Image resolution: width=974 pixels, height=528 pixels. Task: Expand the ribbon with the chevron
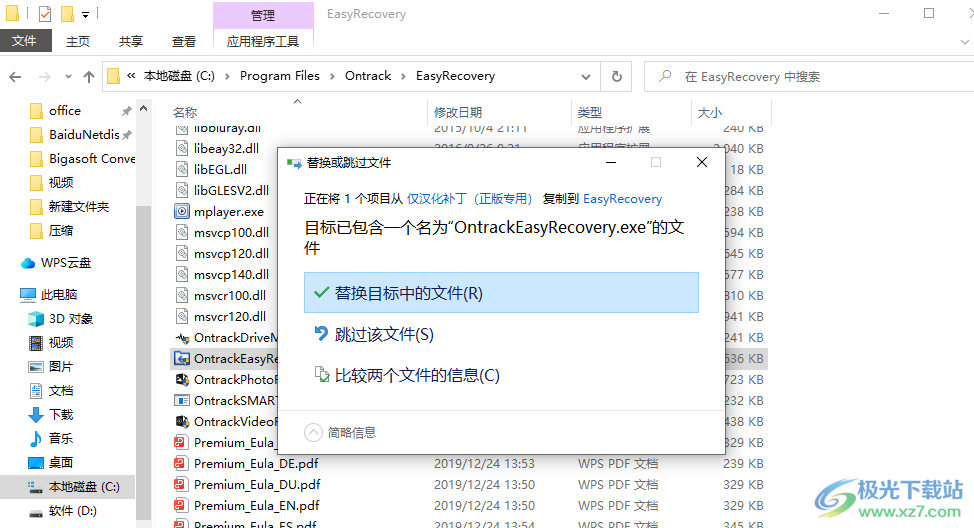(964, 42)
